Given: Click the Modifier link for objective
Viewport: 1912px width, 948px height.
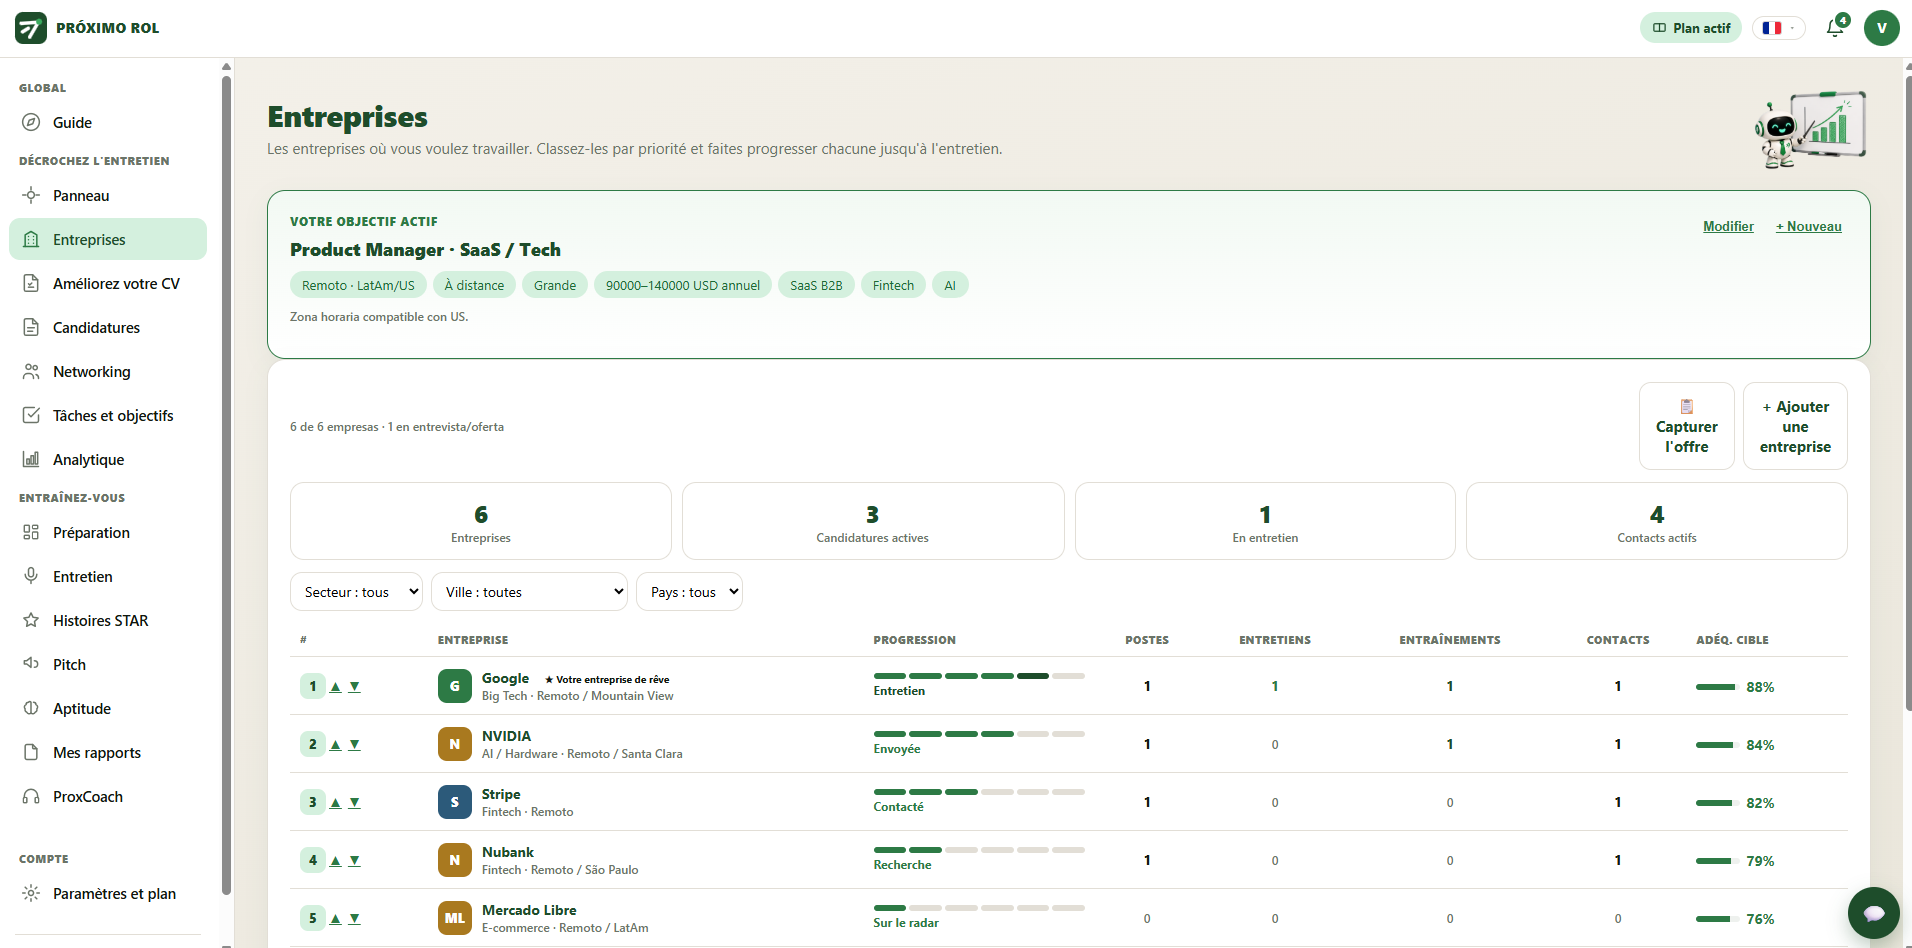Looking at the screenshot, I should point(1728,227).
